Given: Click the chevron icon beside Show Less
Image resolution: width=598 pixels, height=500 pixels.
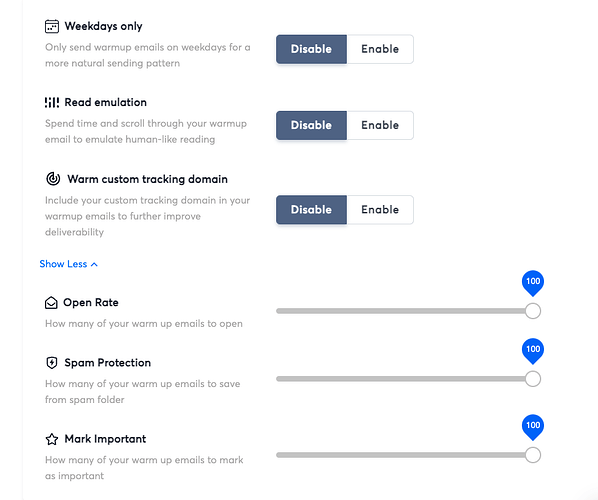Looking at the screenshot, I should pyautogui.click(x=95, y=264).
